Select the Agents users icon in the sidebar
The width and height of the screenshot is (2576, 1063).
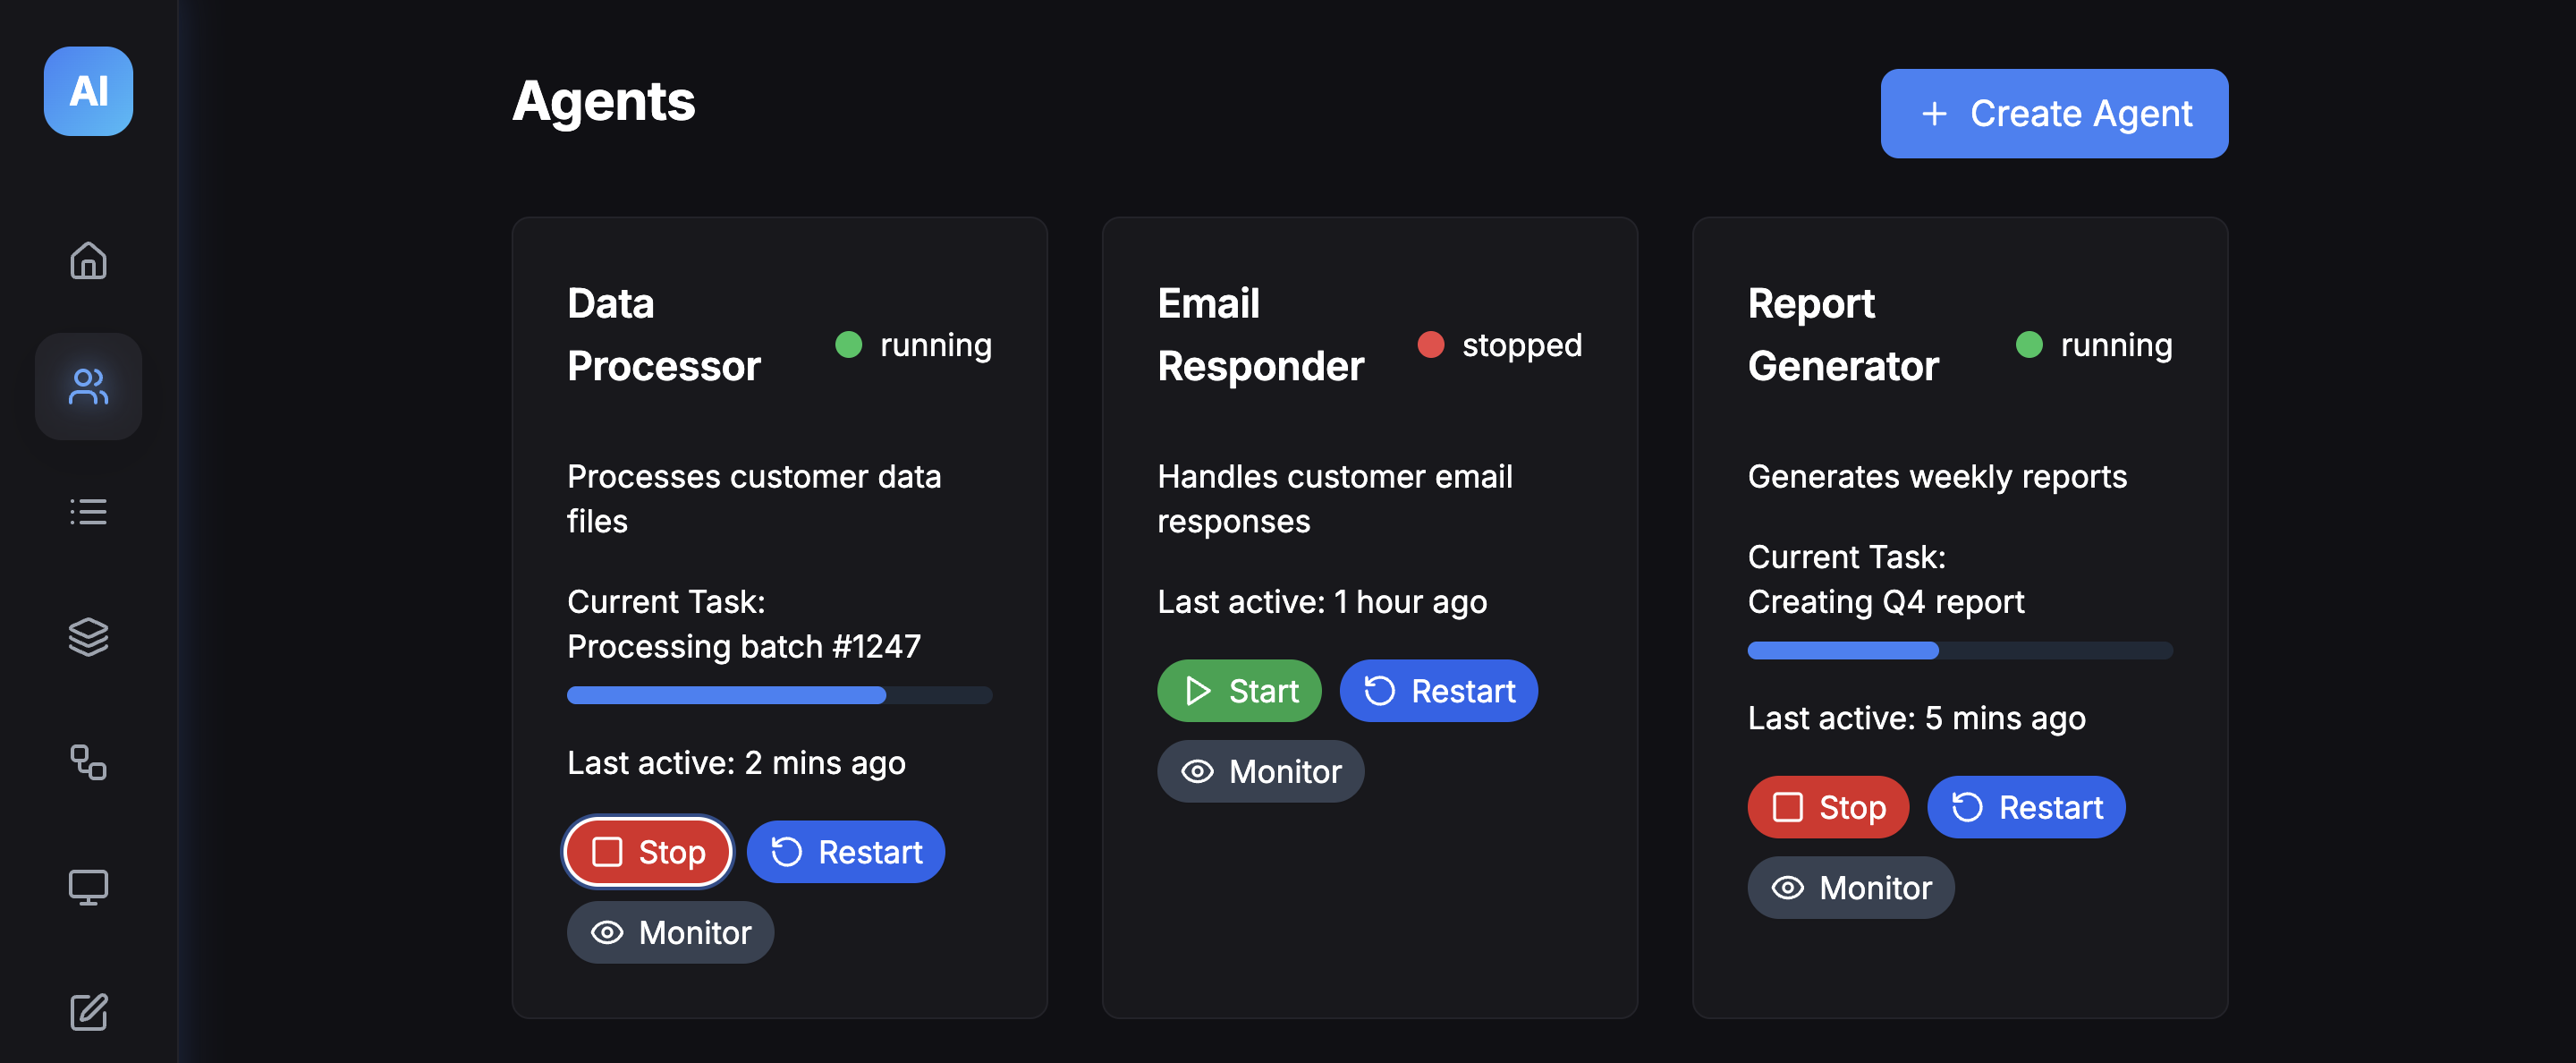point(88,386)
